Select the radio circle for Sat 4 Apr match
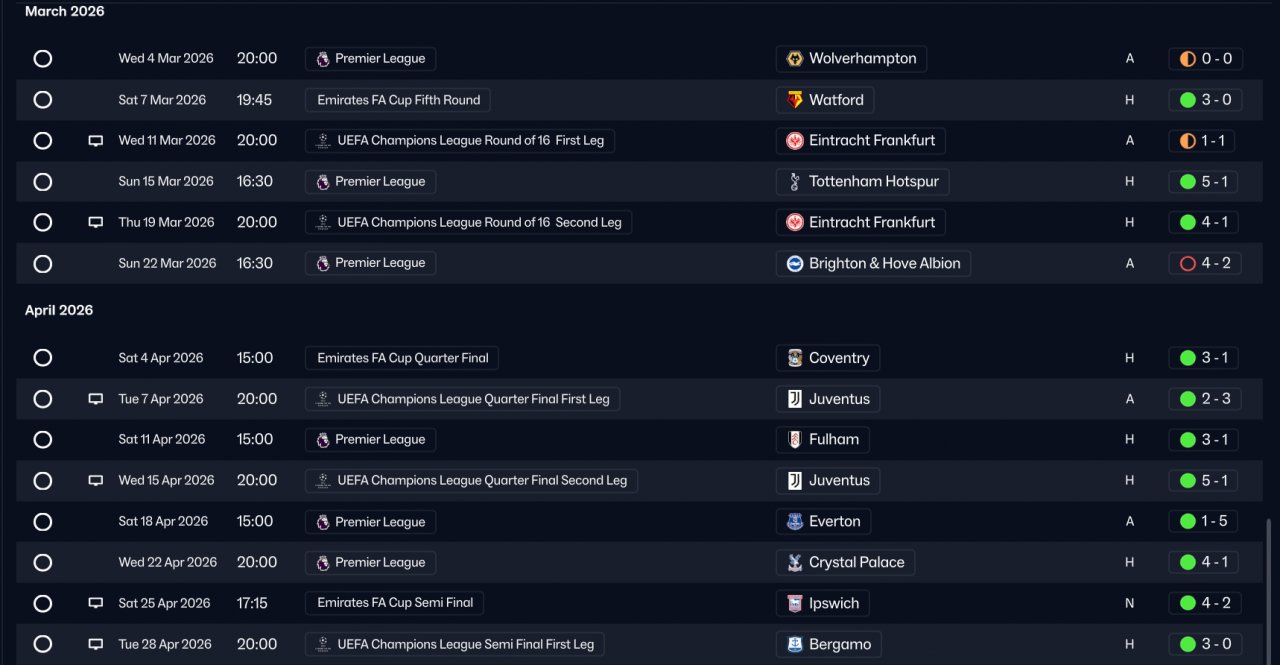1280x665 pixels. [x=43, y=358]
